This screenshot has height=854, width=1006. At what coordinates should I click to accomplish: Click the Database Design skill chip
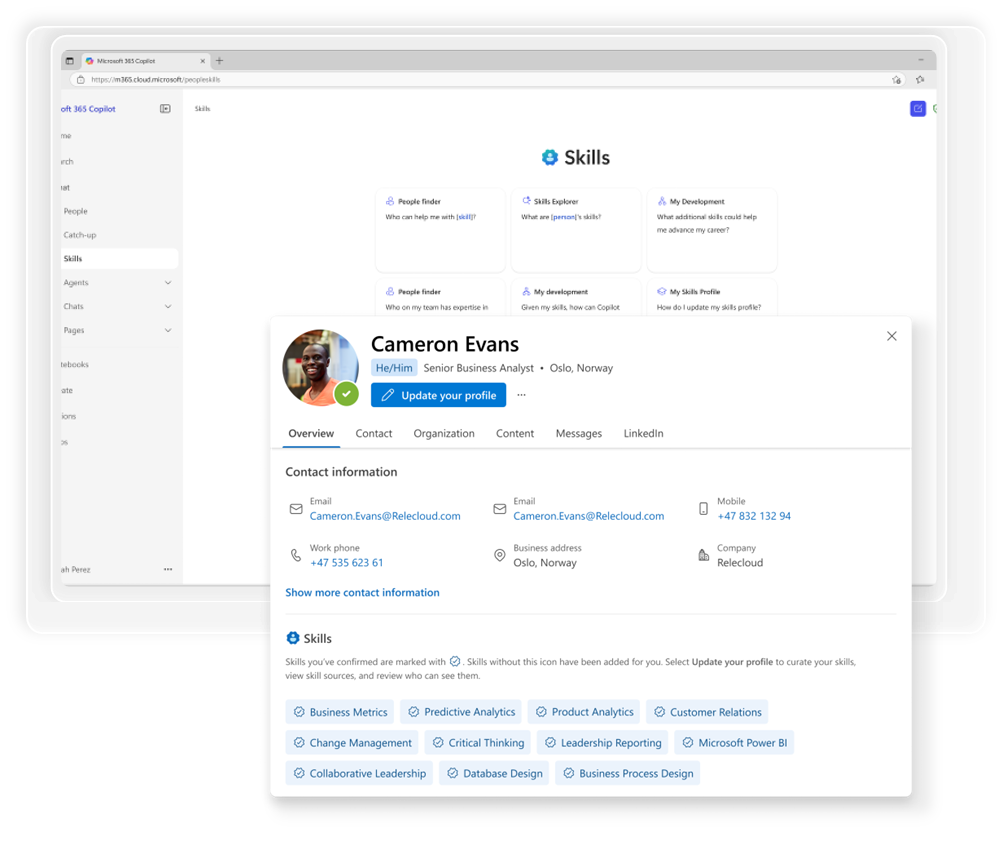tap(494, 774)
